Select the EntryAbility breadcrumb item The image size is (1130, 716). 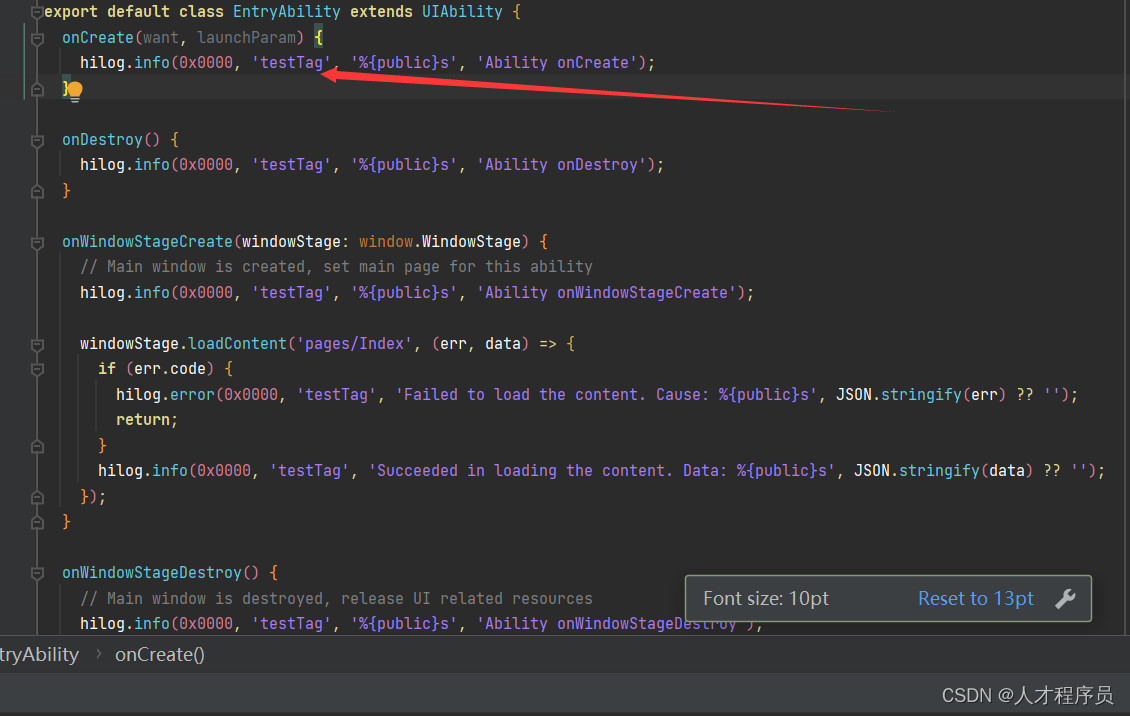pyautogui.click(x=40, y=655)
